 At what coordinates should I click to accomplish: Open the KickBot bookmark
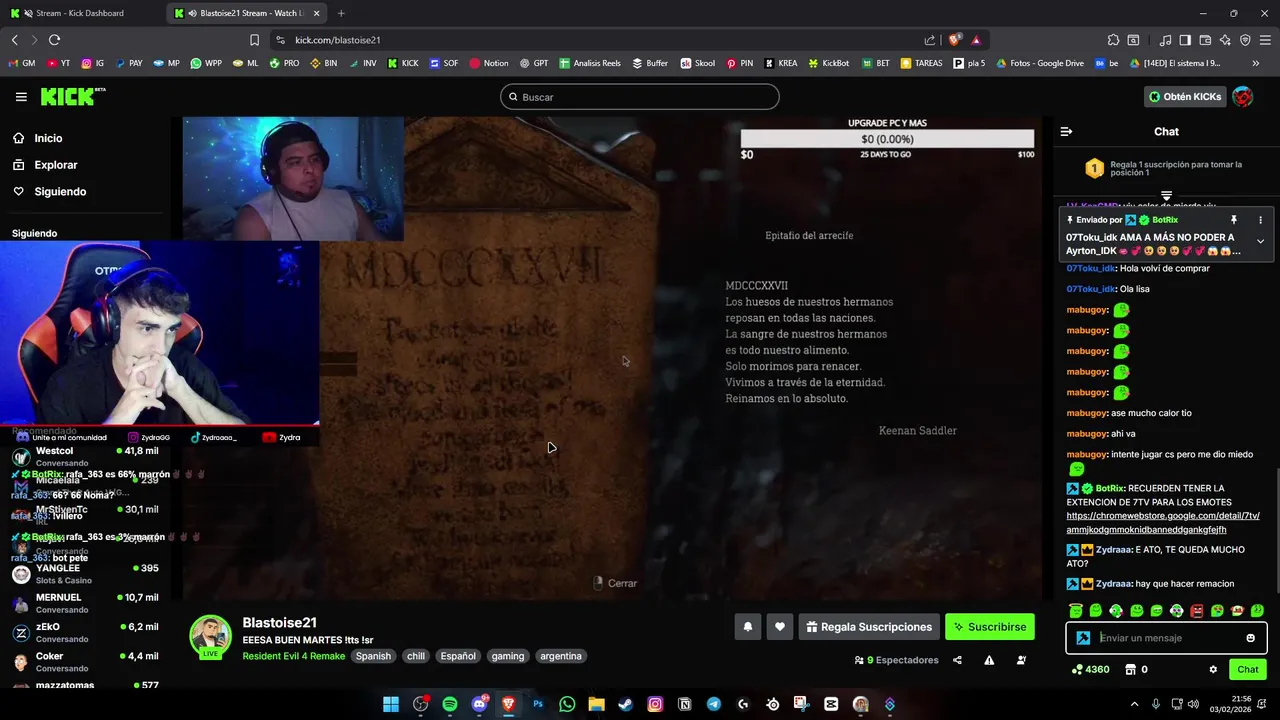(828, 63)
